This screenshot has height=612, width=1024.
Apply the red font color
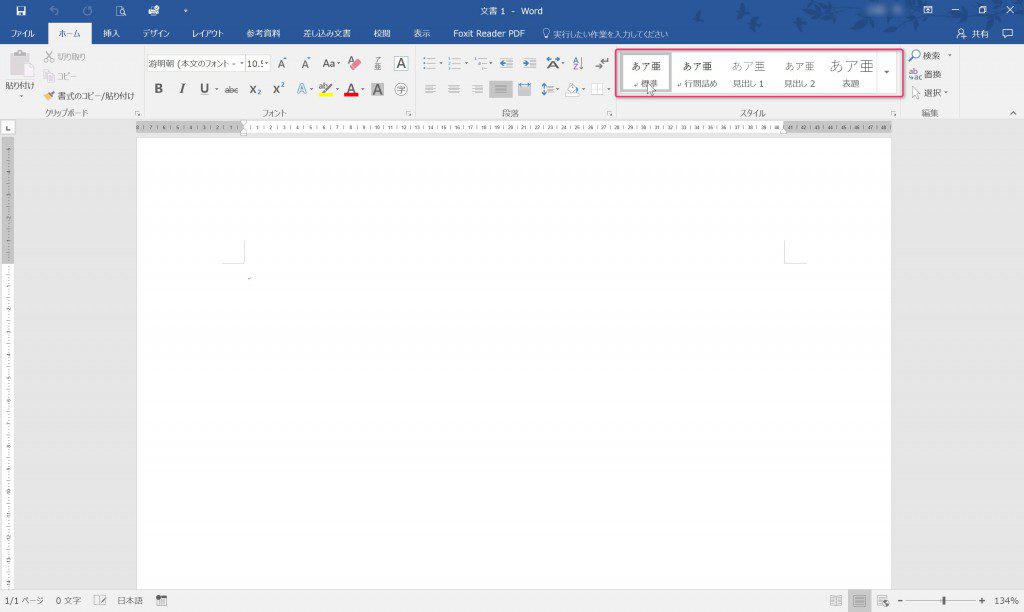point(351,89)
